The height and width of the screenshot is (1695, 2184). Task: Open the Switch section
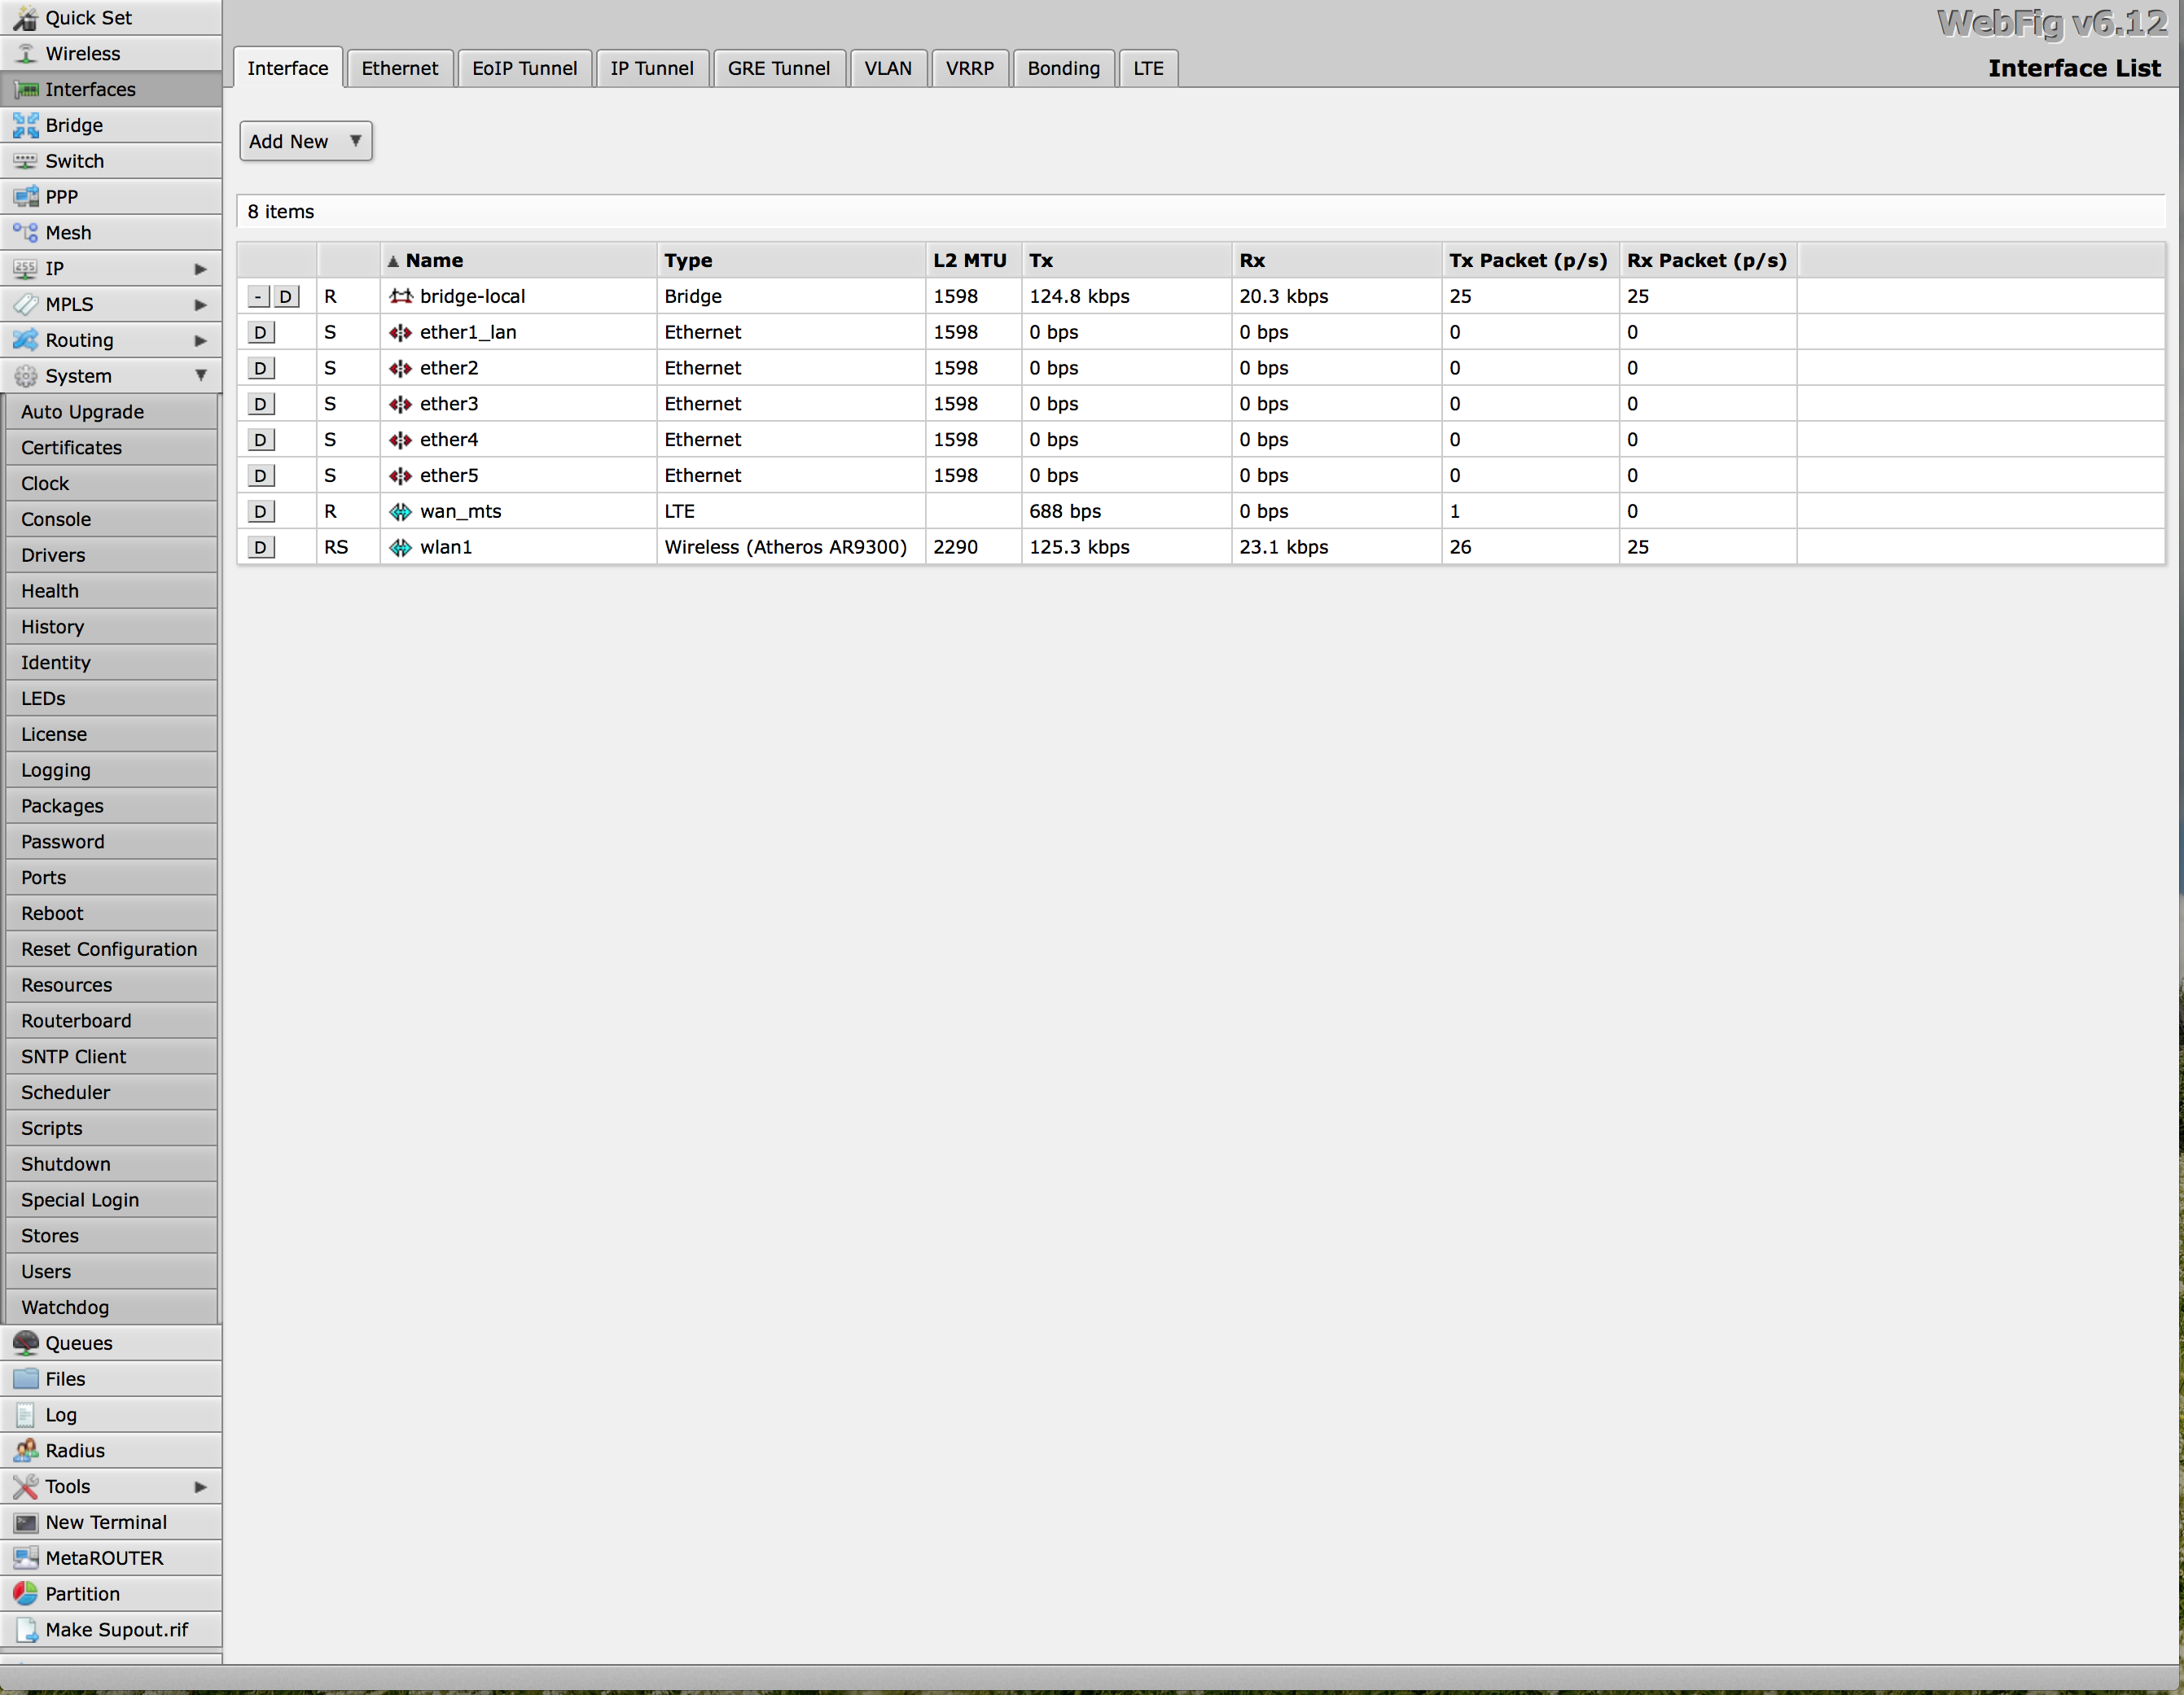(73, 160)
